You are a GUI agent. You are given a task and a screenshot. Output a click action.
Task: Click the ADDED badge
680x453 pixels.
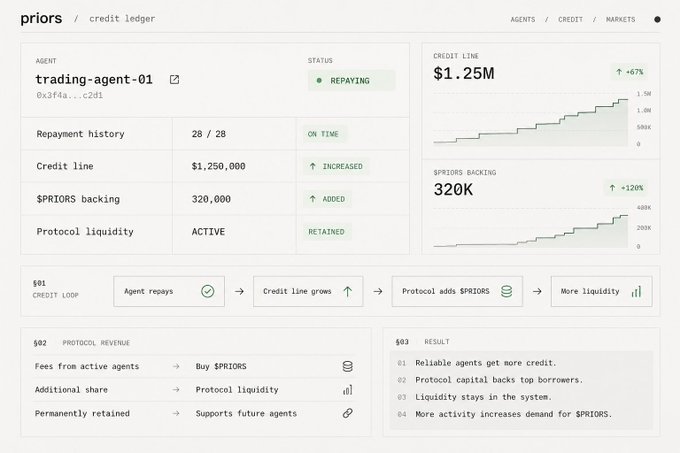(x=327, y=199)
